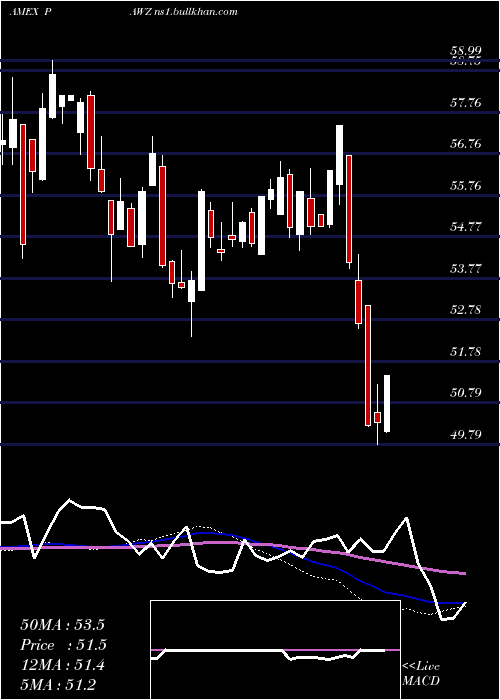Image resolution: width=500 pixels, height=700 pixels.
Task: Click the 12MA : 51.4 readout
Action: pos(62,665)
